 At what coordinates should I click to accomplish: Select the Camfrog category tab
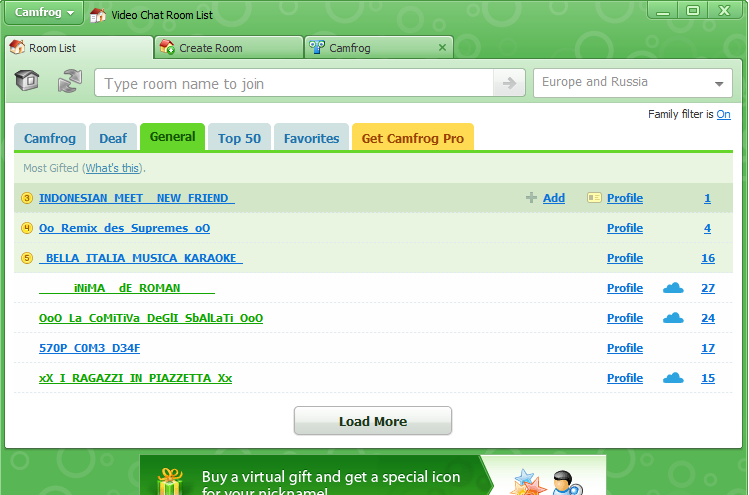click(50, 138)
